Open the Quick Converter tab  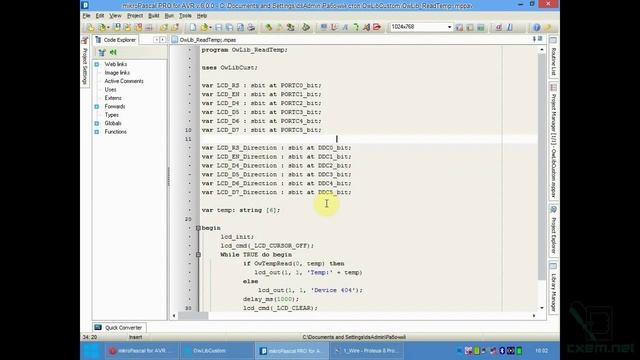tap(119, 327)
